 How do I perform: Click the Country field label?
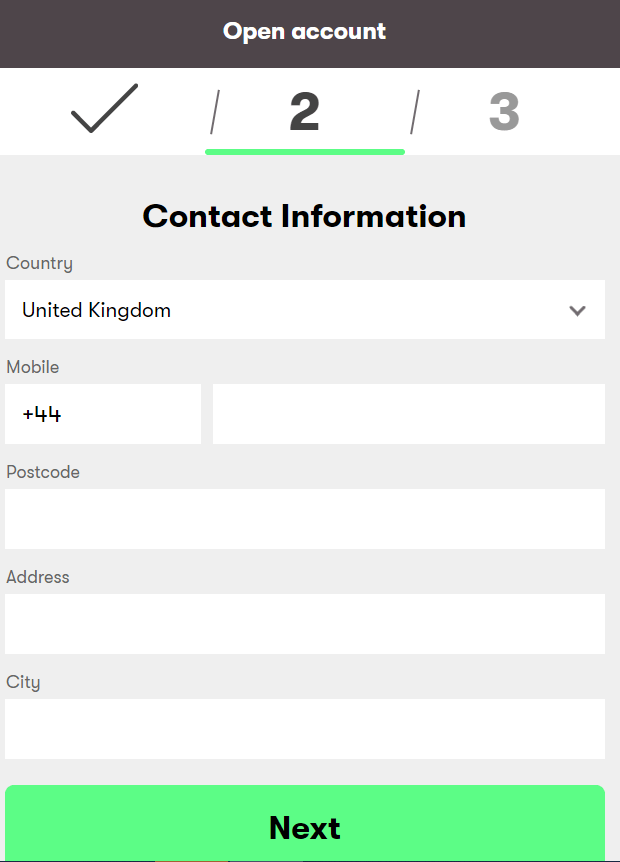(x=40, y=263)
